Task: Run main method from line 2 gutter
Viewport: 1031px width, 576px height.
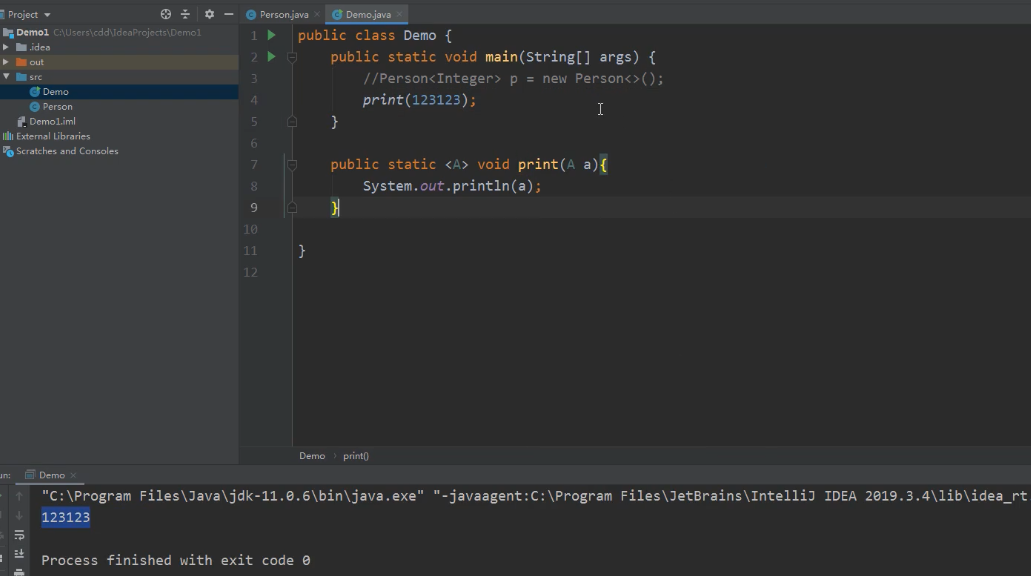Action: [x=272, y=57]
